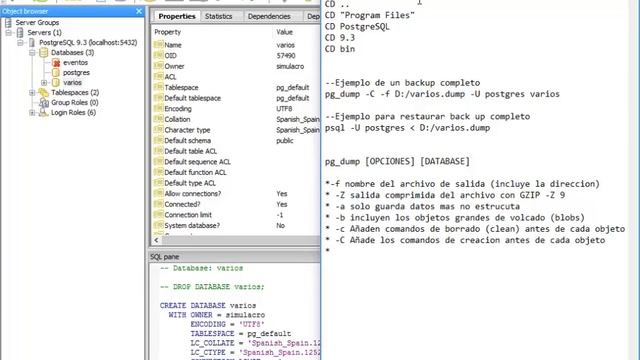Click "ENCODING = 'UTF8'" line in SQL pane
This screenshot has height=360, width=640.
[227, 324]
